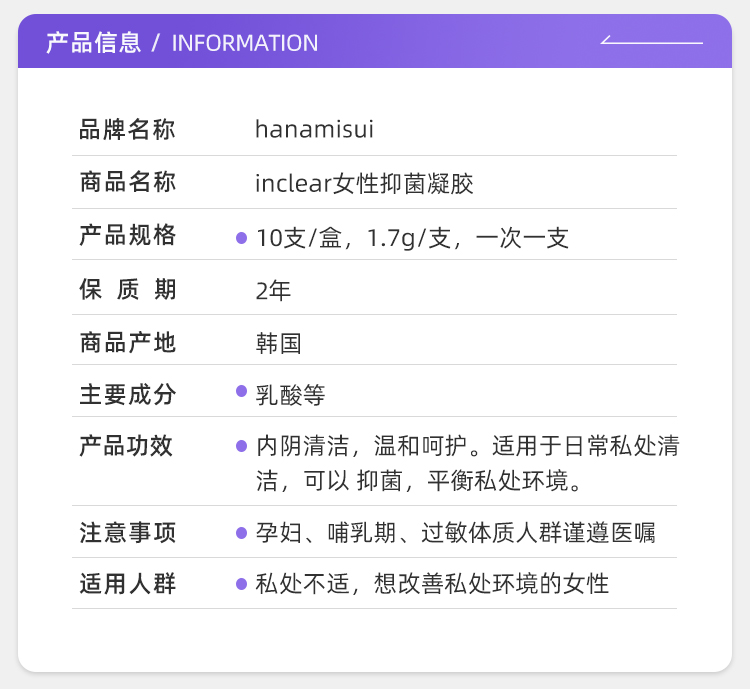The width and height of the screenshot is (750, 689).
Task: Click the label 产品功效
Action: [126, 446]
